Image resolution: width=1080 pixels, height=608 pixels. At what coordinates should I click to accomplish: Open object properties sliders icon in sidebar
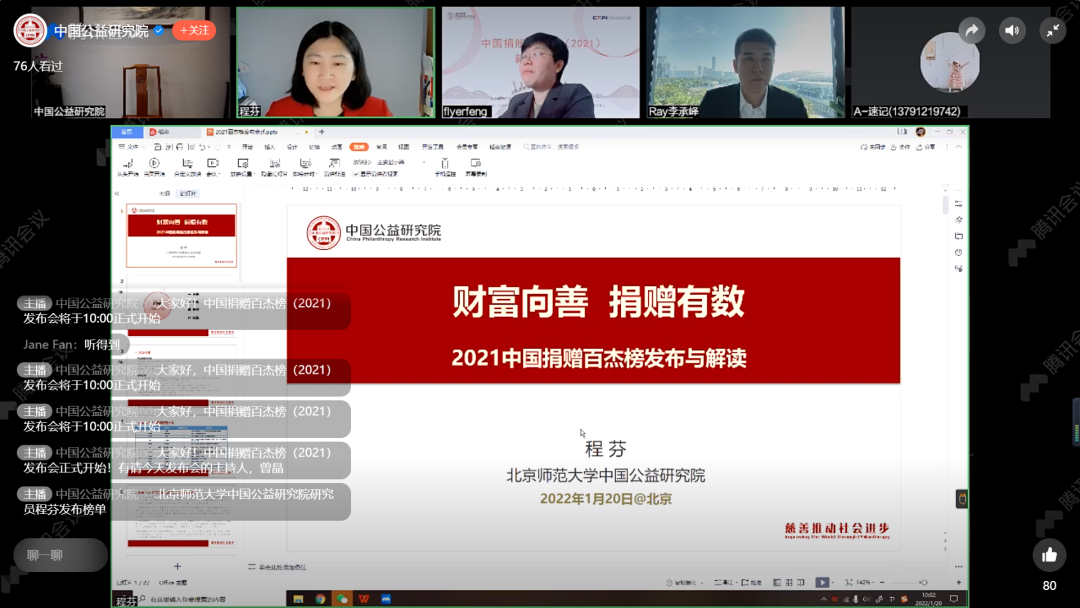[x=958, y=204]
